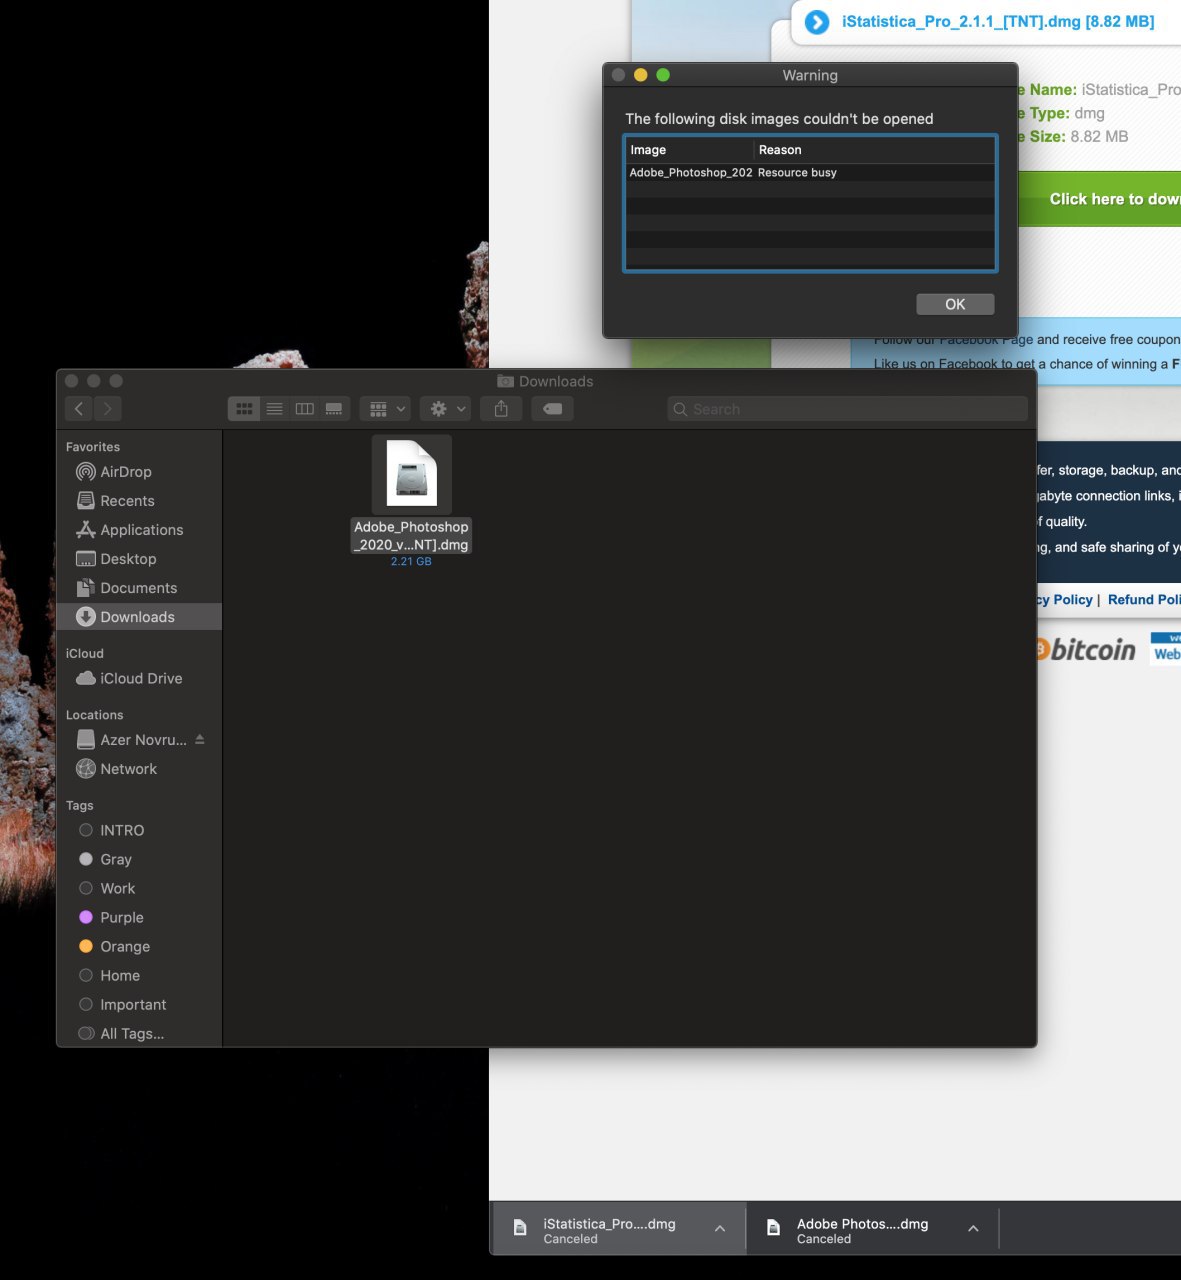Open the Refund Policy link in browser

pos(1144,599)
